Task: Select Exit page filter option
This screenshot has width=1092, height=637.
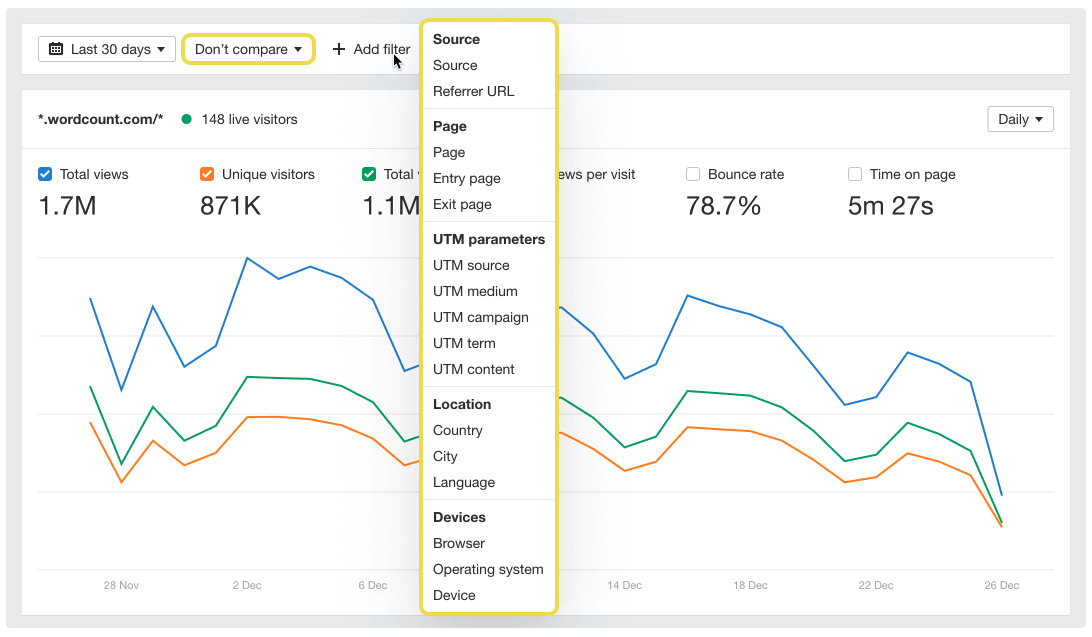Action: coord(461,204)
